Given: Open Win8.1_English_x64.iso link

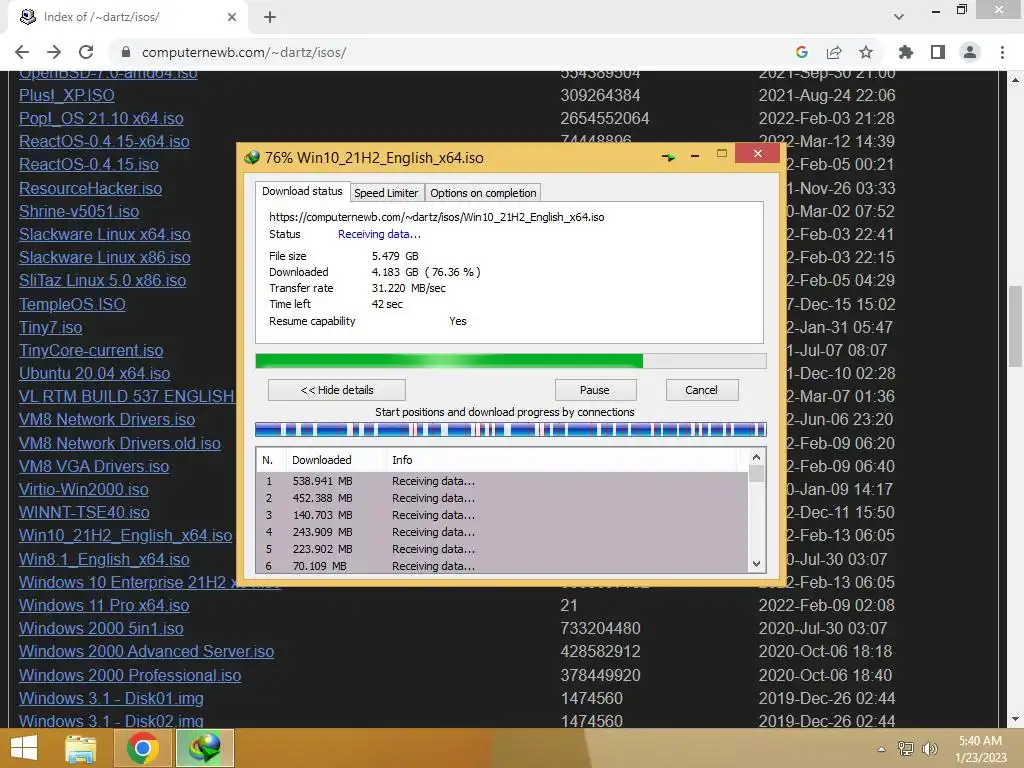Looking at the screenshot, I should coord(104,559).
